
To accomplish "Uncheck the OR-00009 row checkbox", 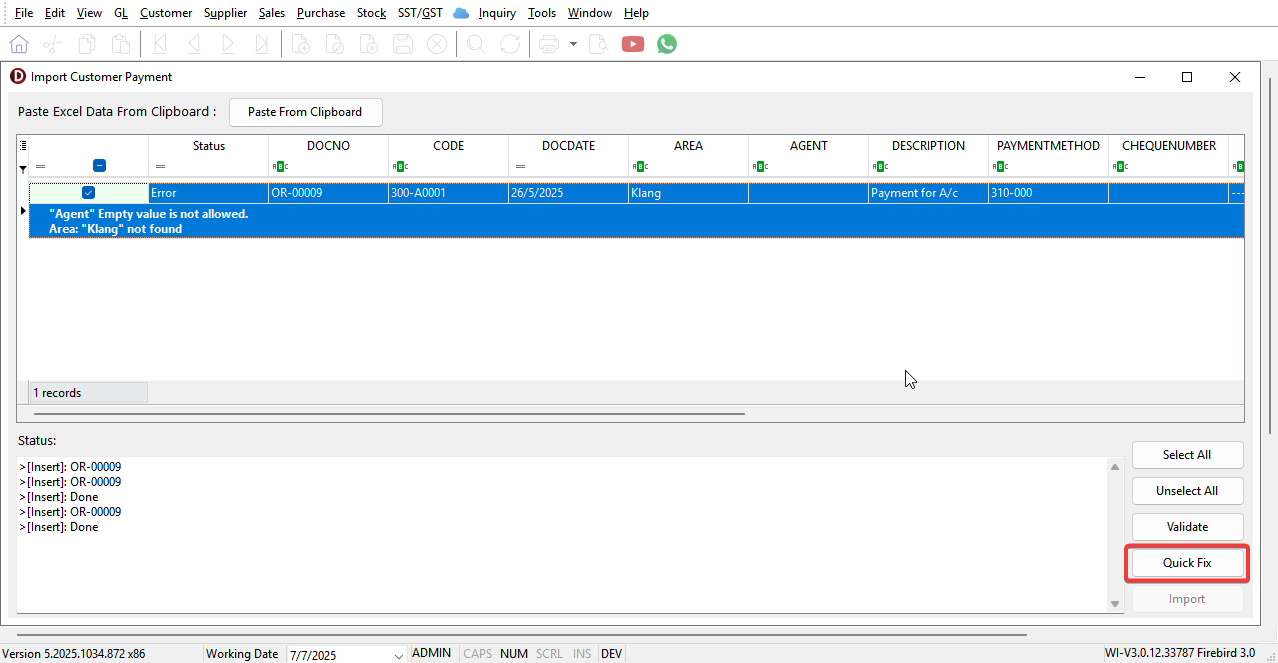I will point(88,193).
